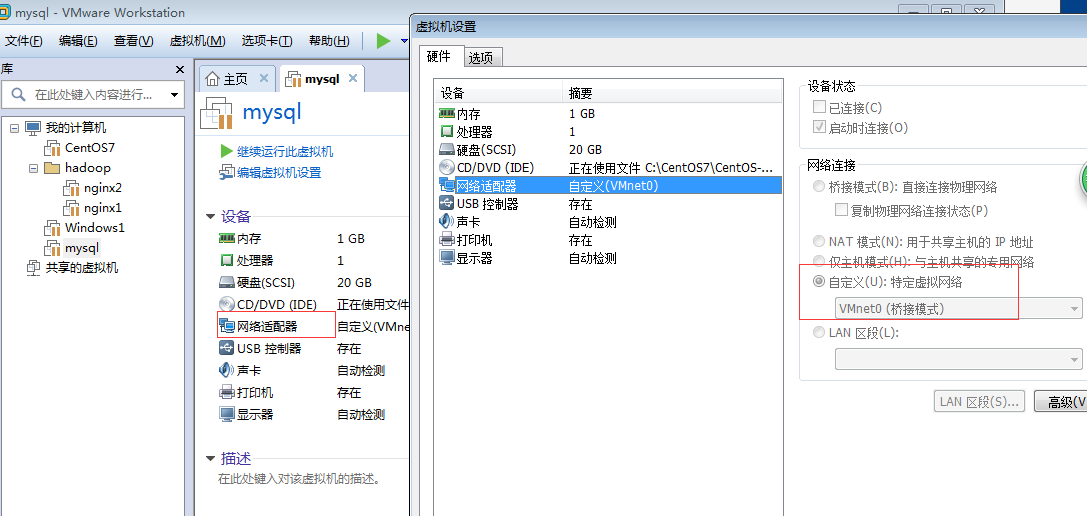This screenshot has width=1087, height=516.
Task: Open the 文件(F) menu
Action: point(24,41)
